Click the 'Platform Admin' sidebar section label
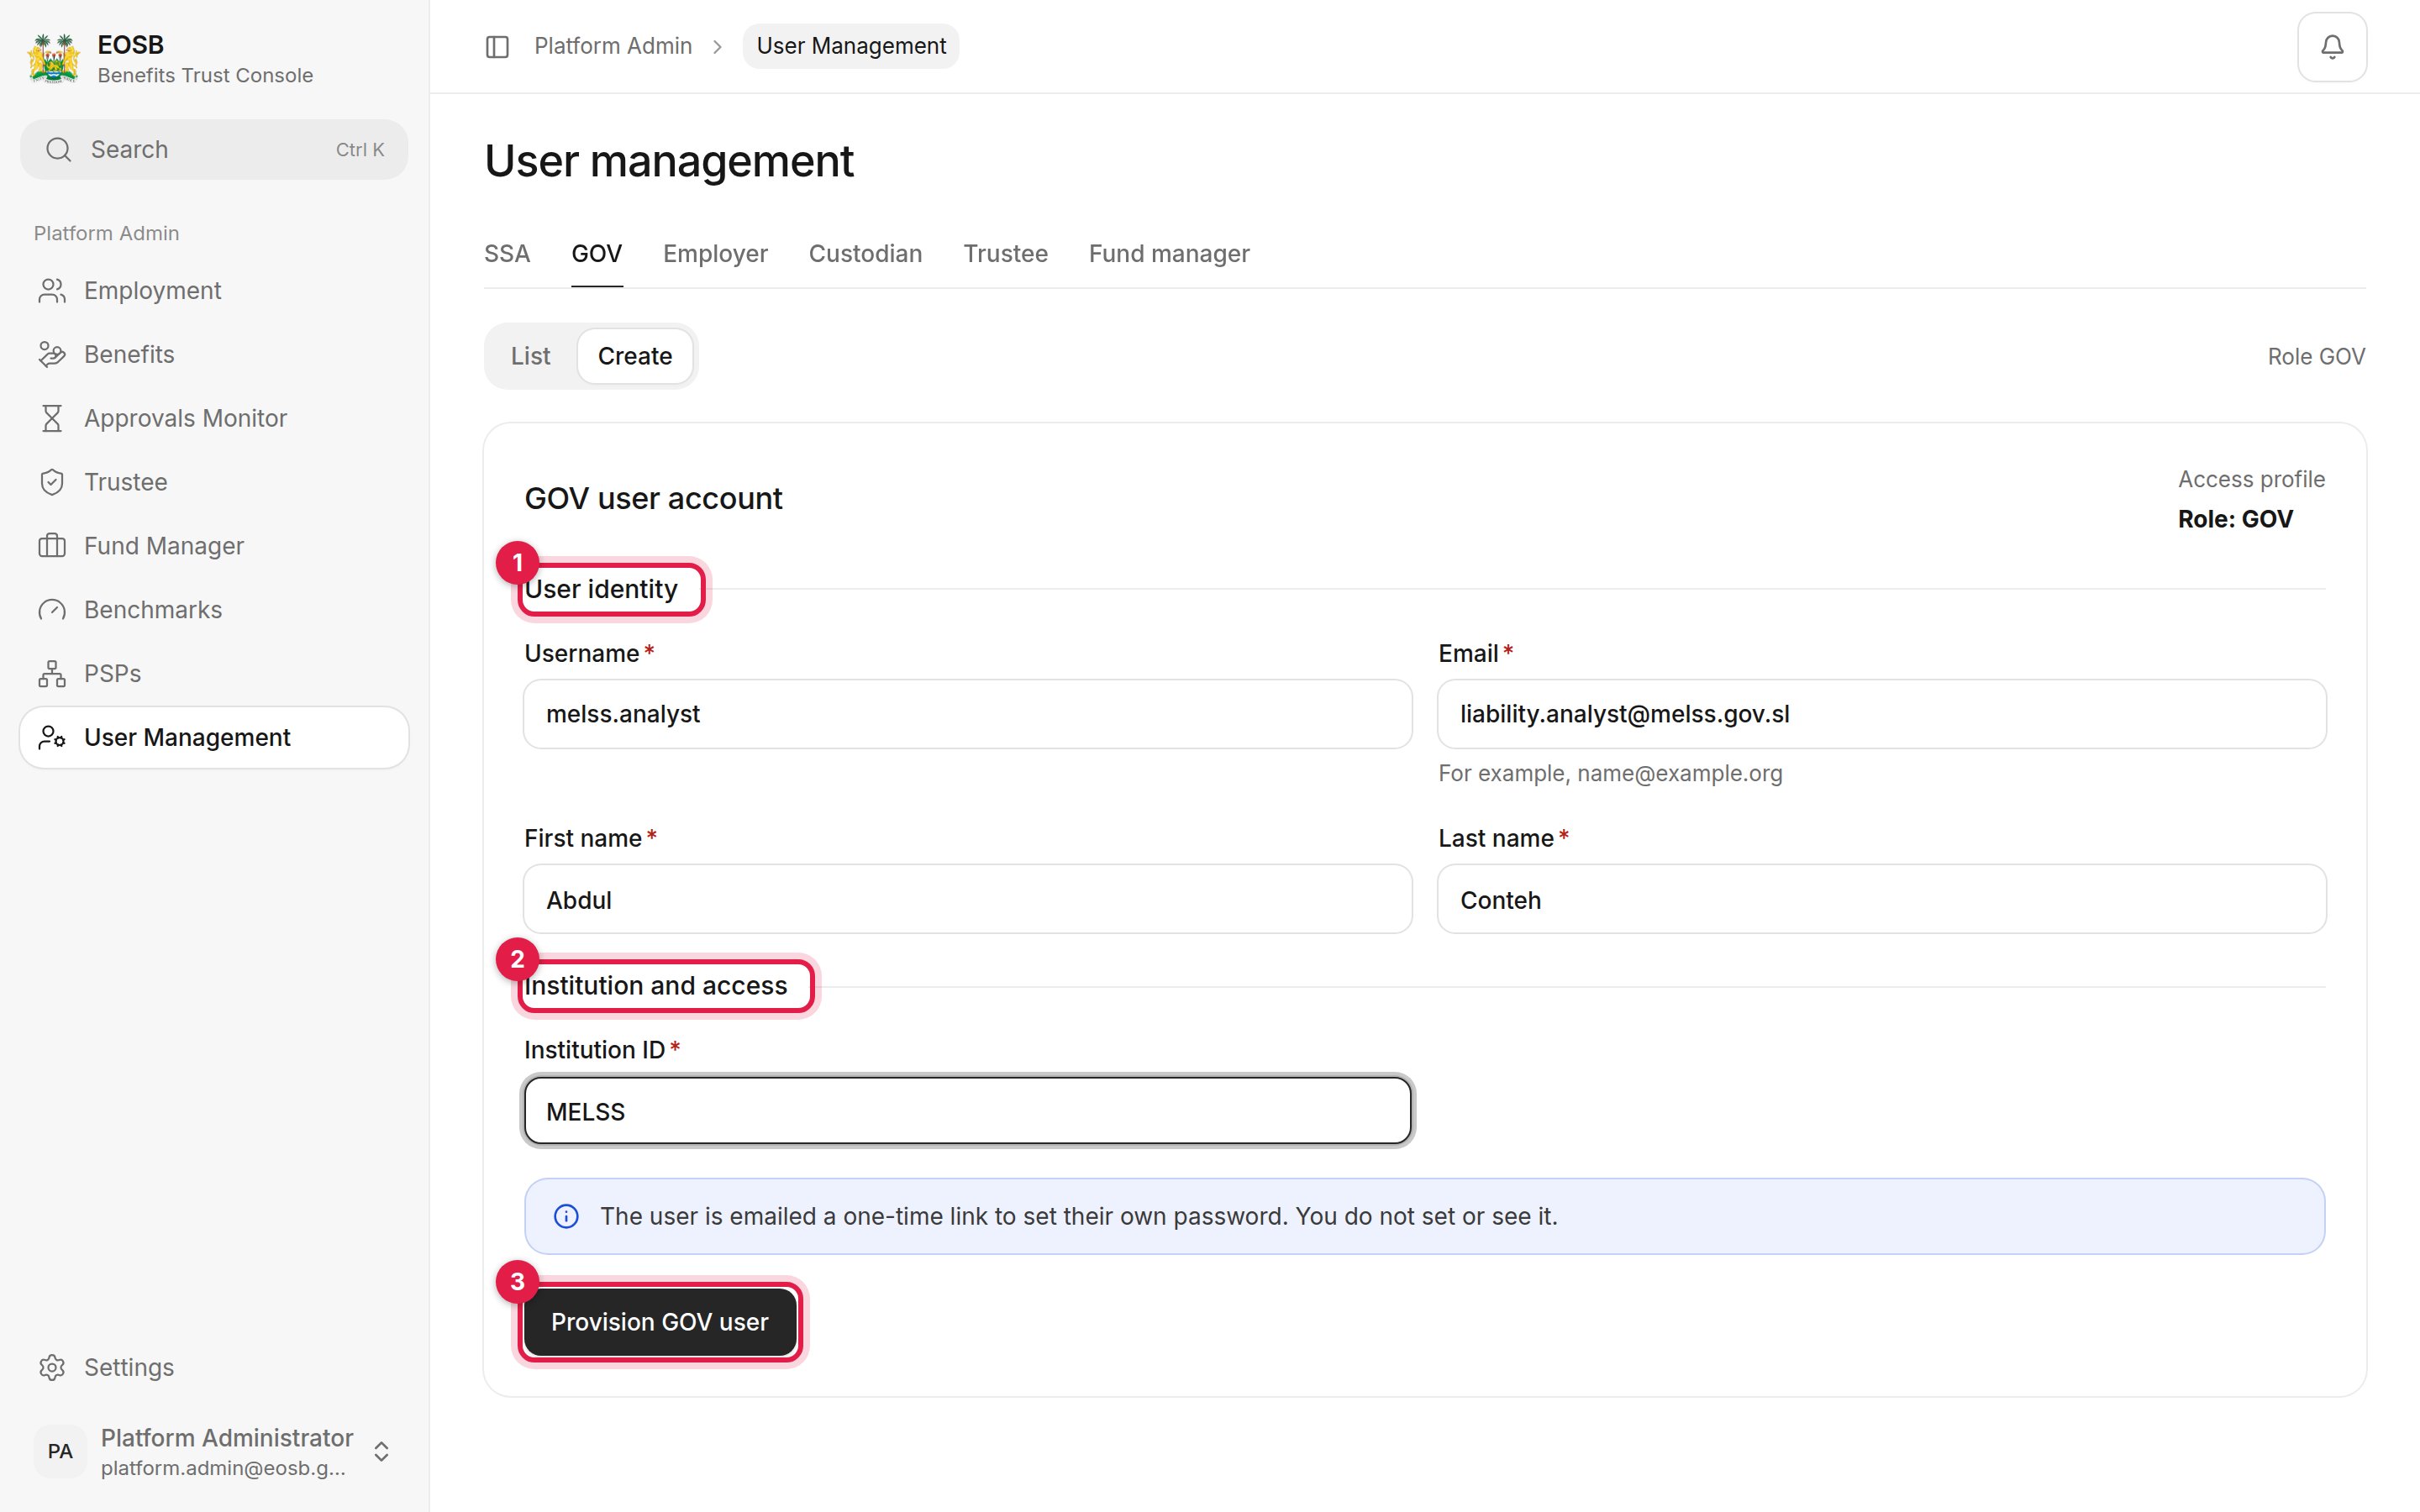 pyautogui.click(x=106, y=233)
